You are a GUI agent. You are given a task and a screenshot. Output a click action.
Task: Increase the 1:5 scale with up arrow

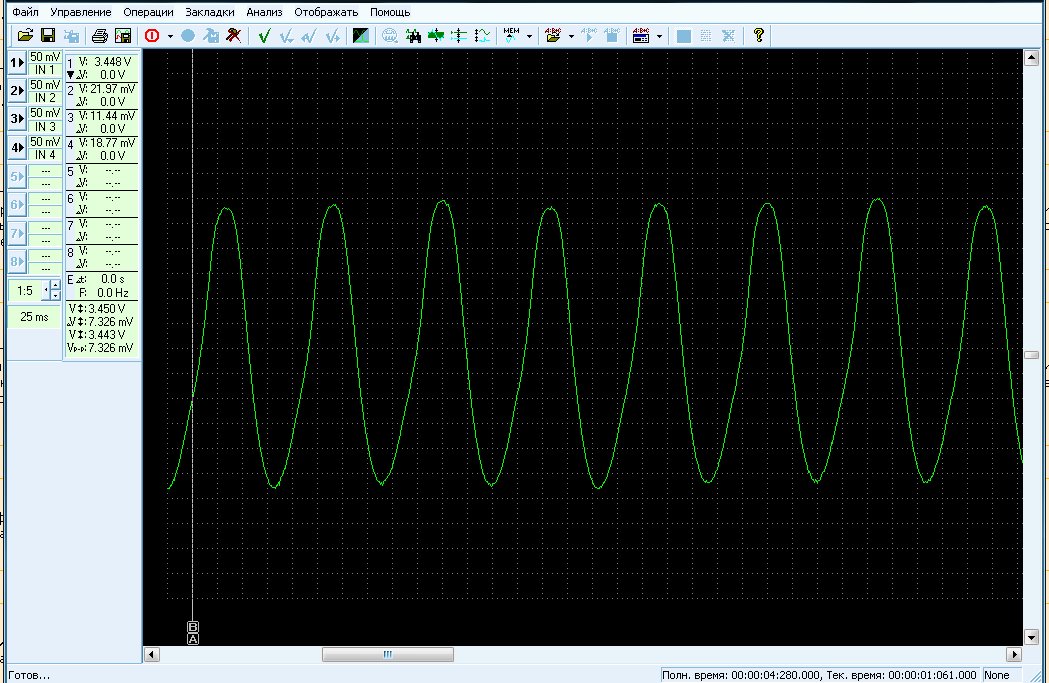[x=56, y=286]
